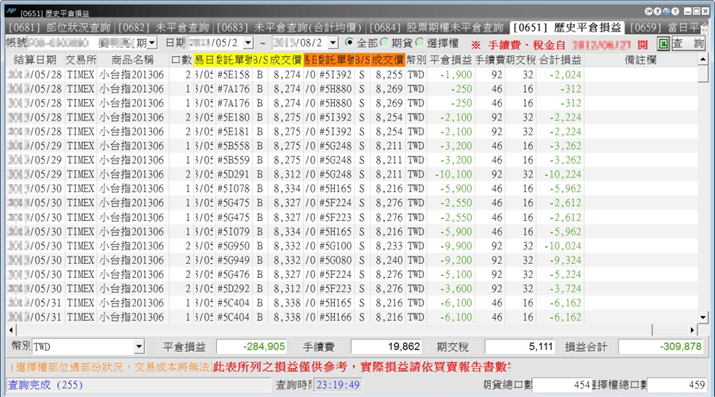The image size is (715, 397).
Task: Open the [0684] 股票期權未平倉查詢 tab
Action: pos(436,28)
